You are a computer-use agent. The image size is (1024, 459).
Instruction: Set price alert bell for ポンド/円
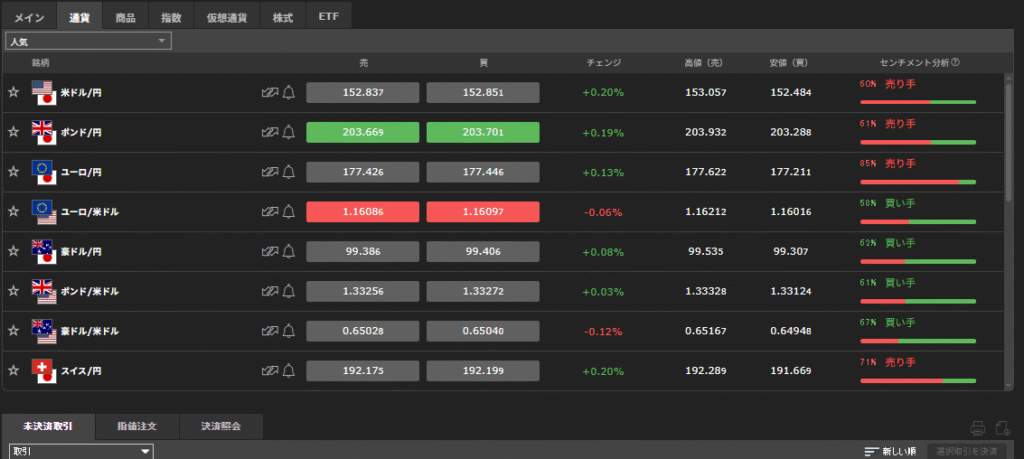[x=289, y=132]
